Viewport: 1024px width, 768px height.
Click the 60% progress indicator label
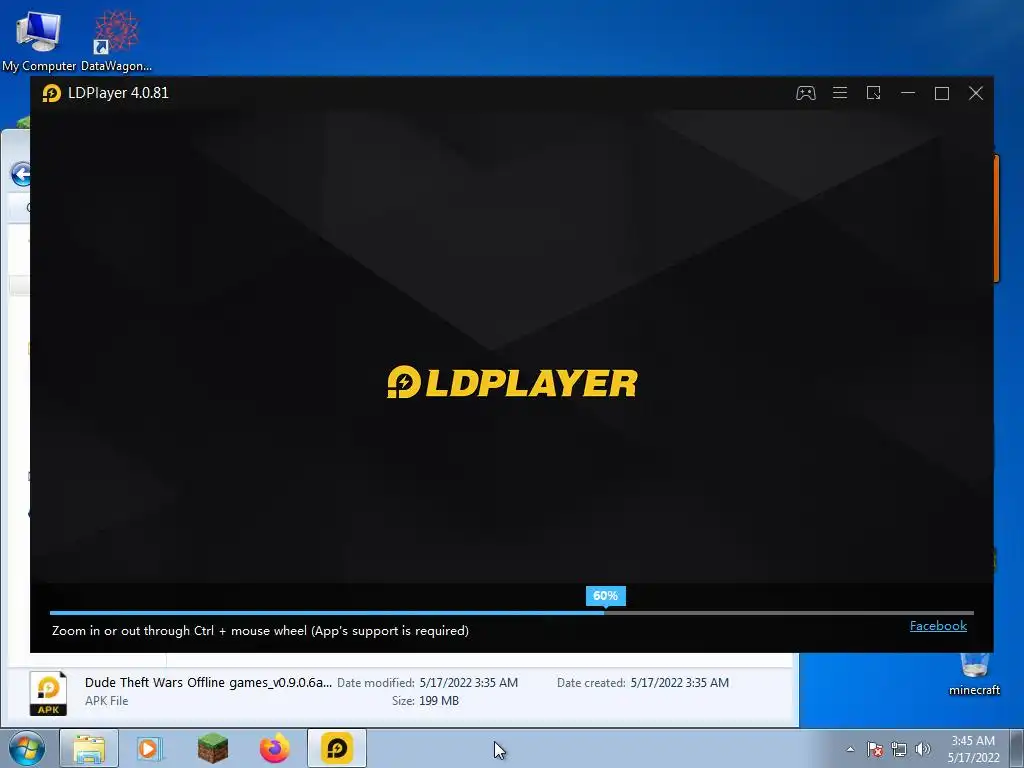[605, 596]
